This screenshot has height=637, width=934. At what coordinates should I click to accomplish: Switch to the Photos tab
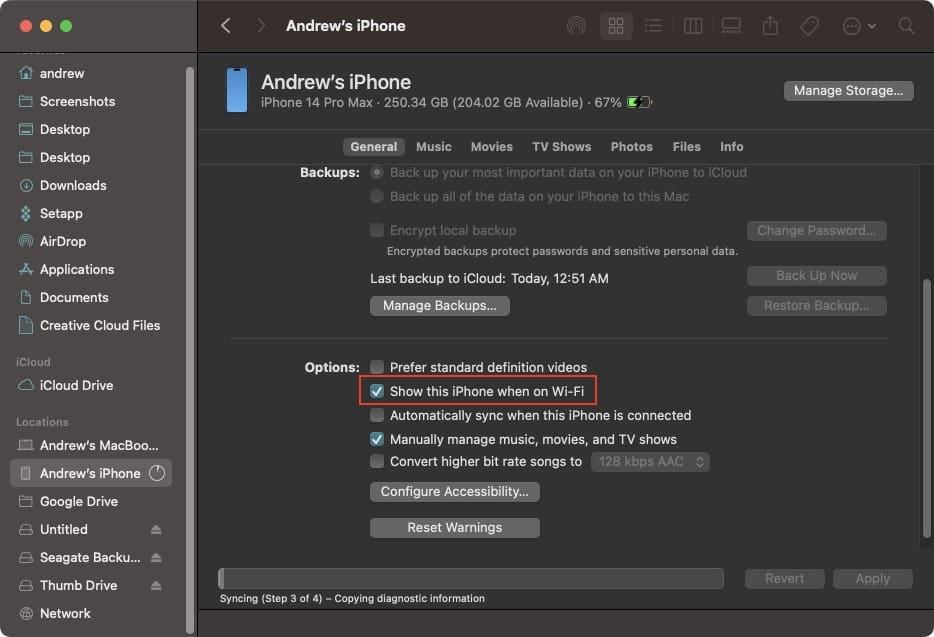pyautogui.click(x=631, y=147)
